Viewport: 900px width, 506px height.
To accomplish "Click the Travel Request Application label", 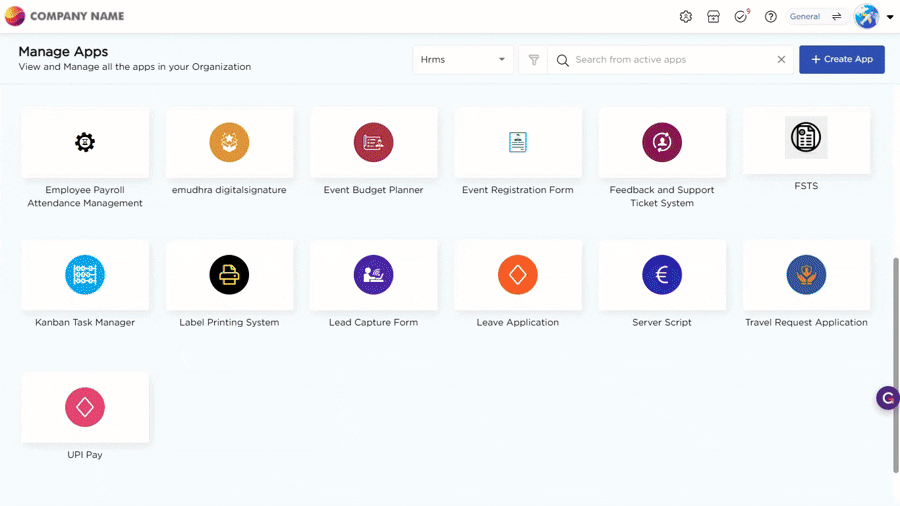I will coord(806,323).
